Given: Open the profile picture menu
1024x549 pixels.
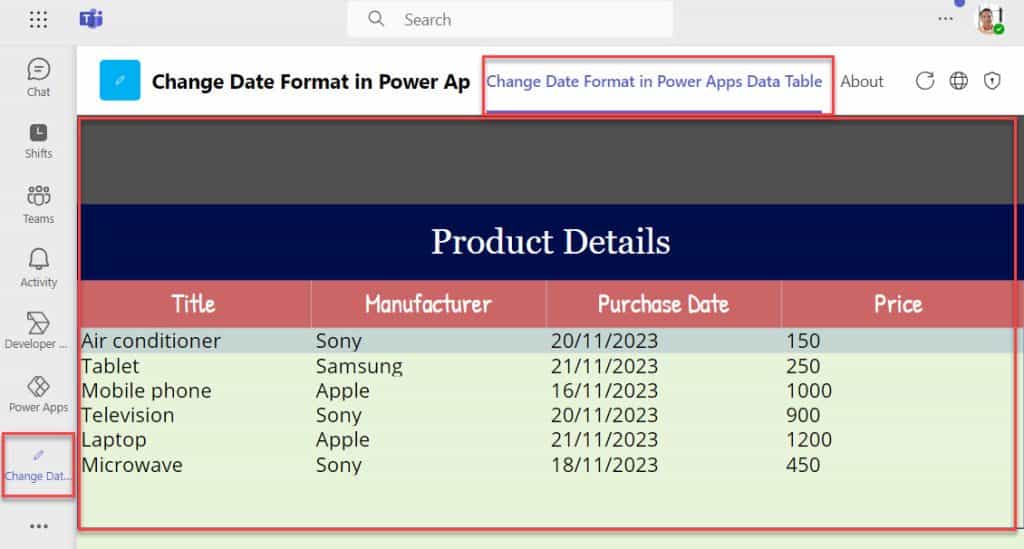Looking at the screenshot, I should coord(990,20).
